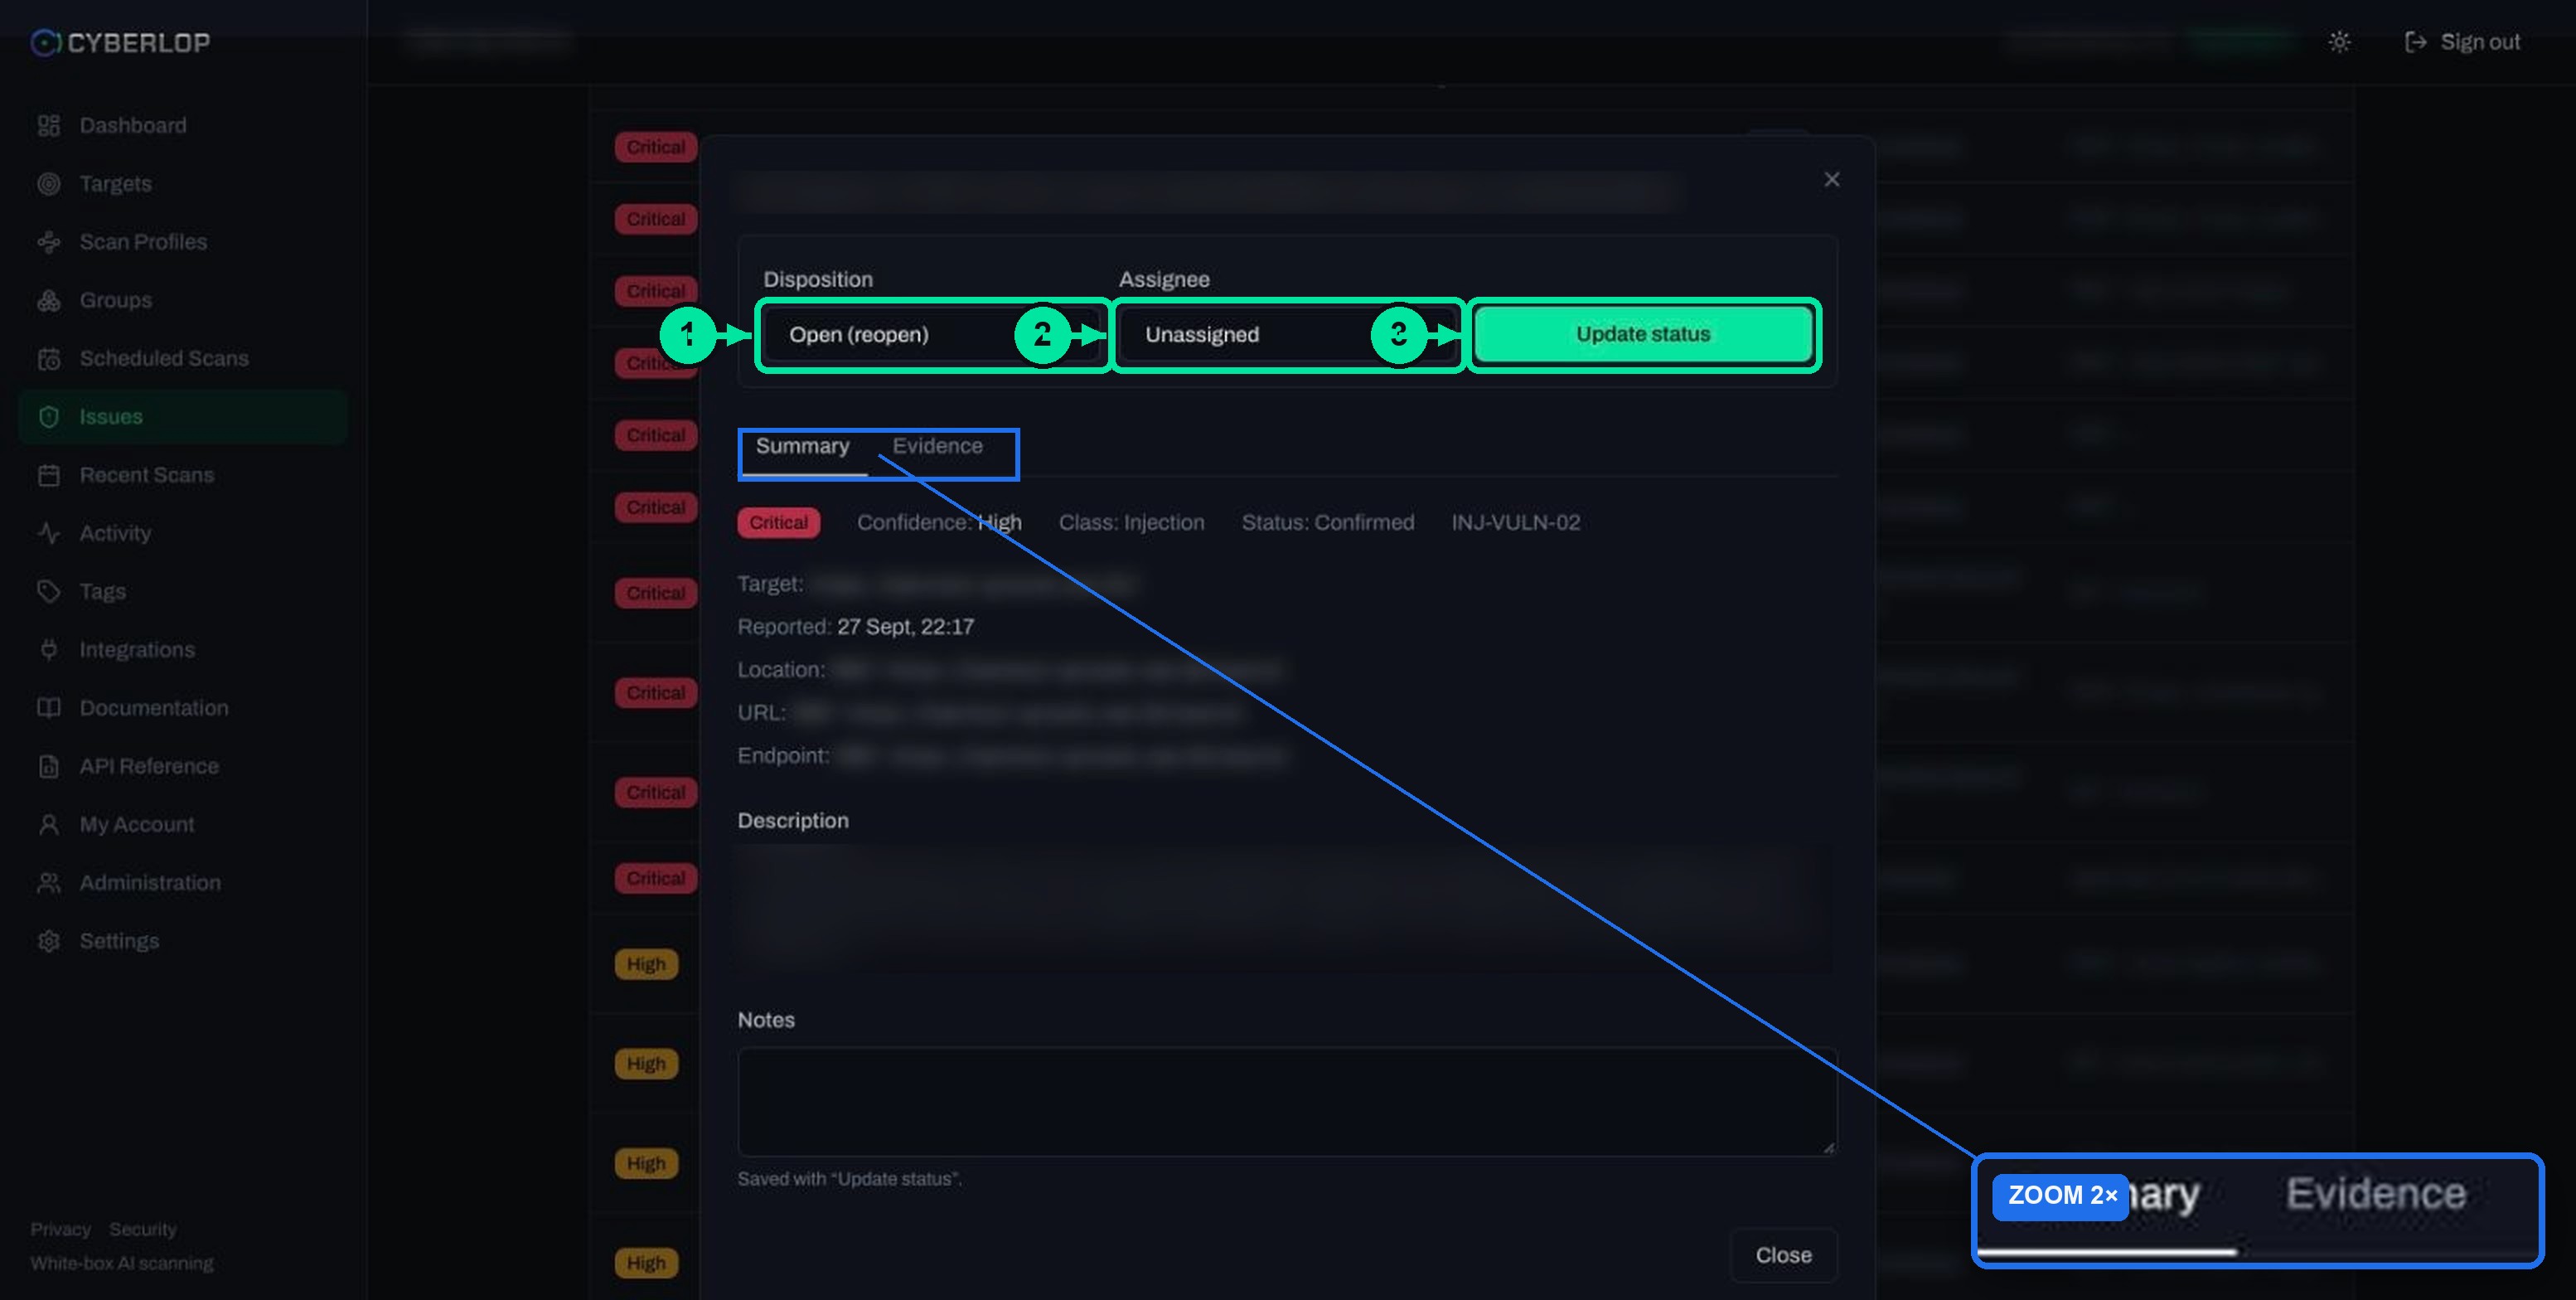Image resolution: width=2576 pixels, height=1300 pixels.
Task: Click the sign out arrow icon
Action: coord(2415,42)
